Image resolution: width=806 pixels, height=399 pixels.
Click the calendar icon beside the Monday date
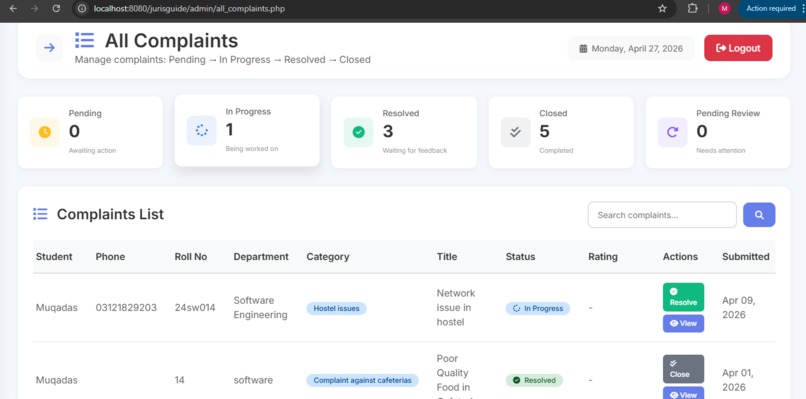click(x=583, y=49)
